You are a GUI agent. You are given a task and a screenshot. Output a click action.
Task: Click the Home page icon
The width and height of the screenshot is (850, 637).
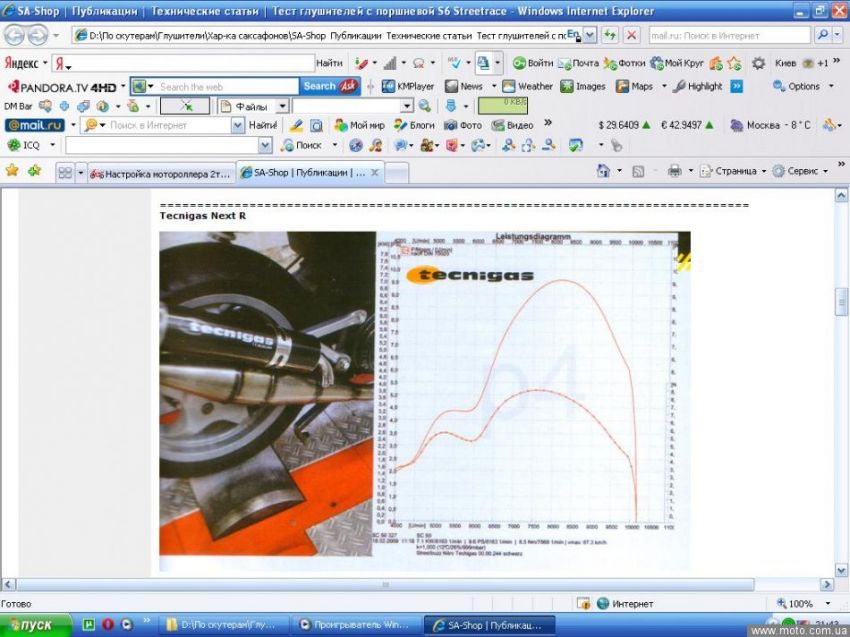click(603, 171)
